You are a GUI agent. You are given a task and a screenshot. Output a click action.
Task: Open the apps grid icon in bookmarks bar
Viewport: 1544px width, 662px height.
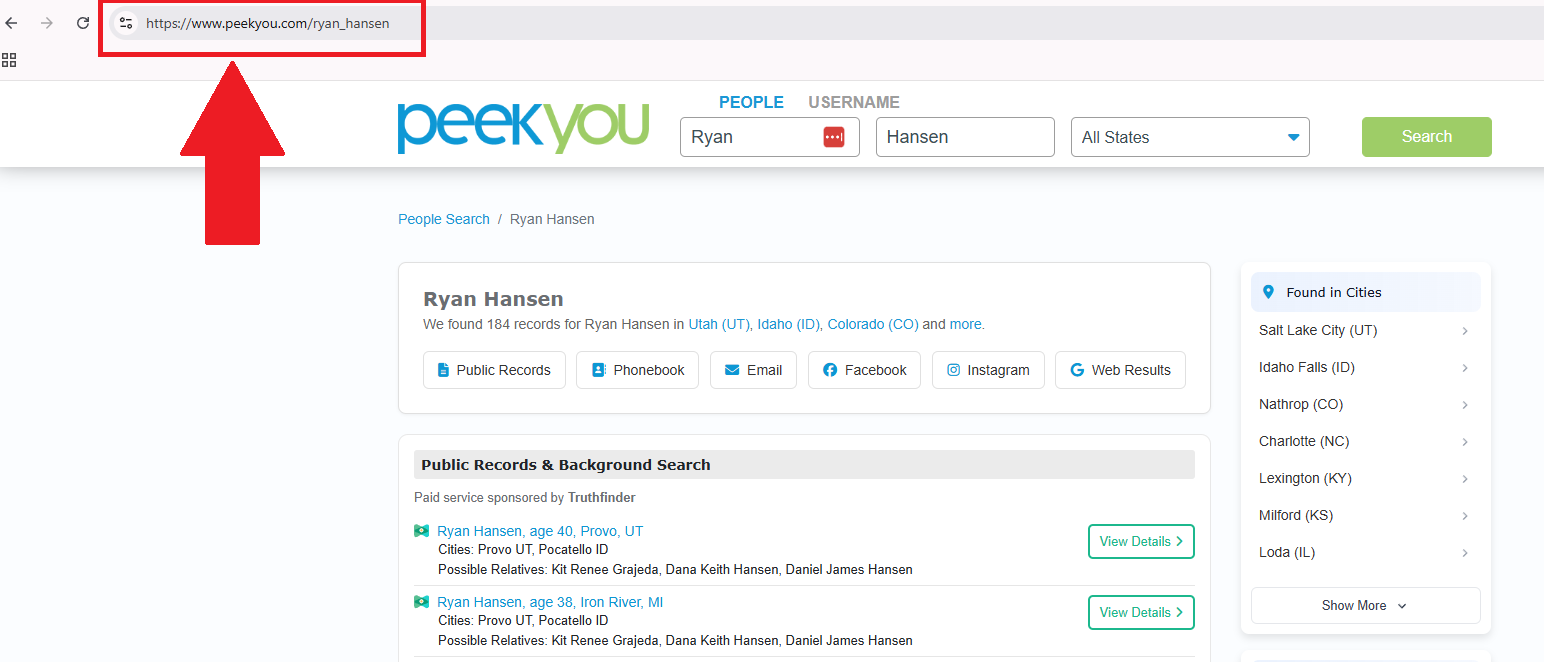pyautogui.click(x=9, y=60)
